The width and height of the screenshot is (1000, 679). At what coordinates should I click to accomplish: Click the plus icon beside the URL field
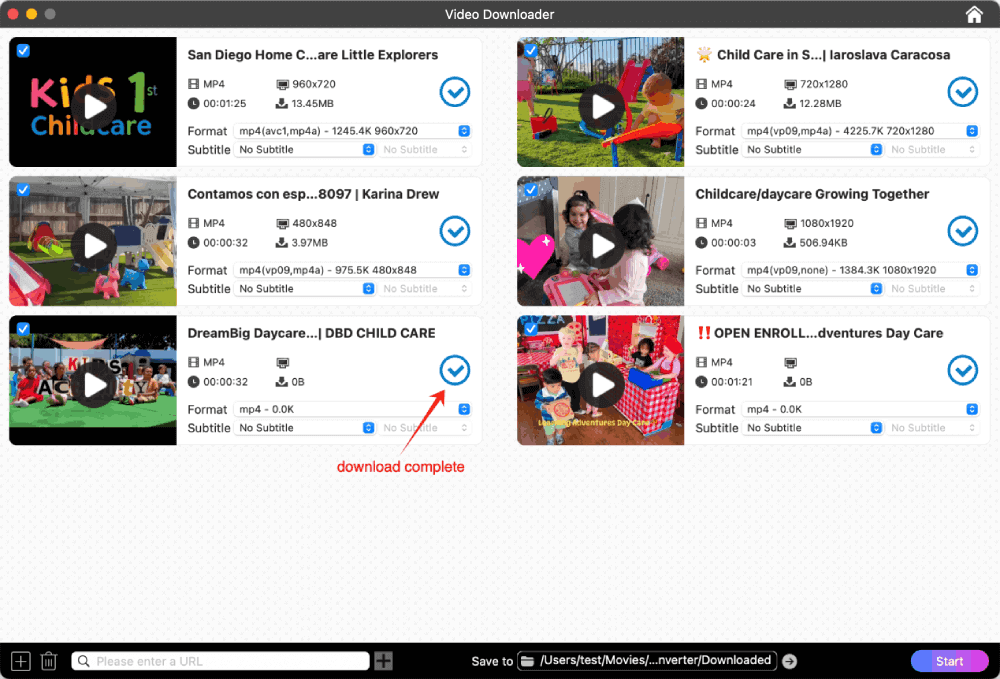[x=383, y=661]
